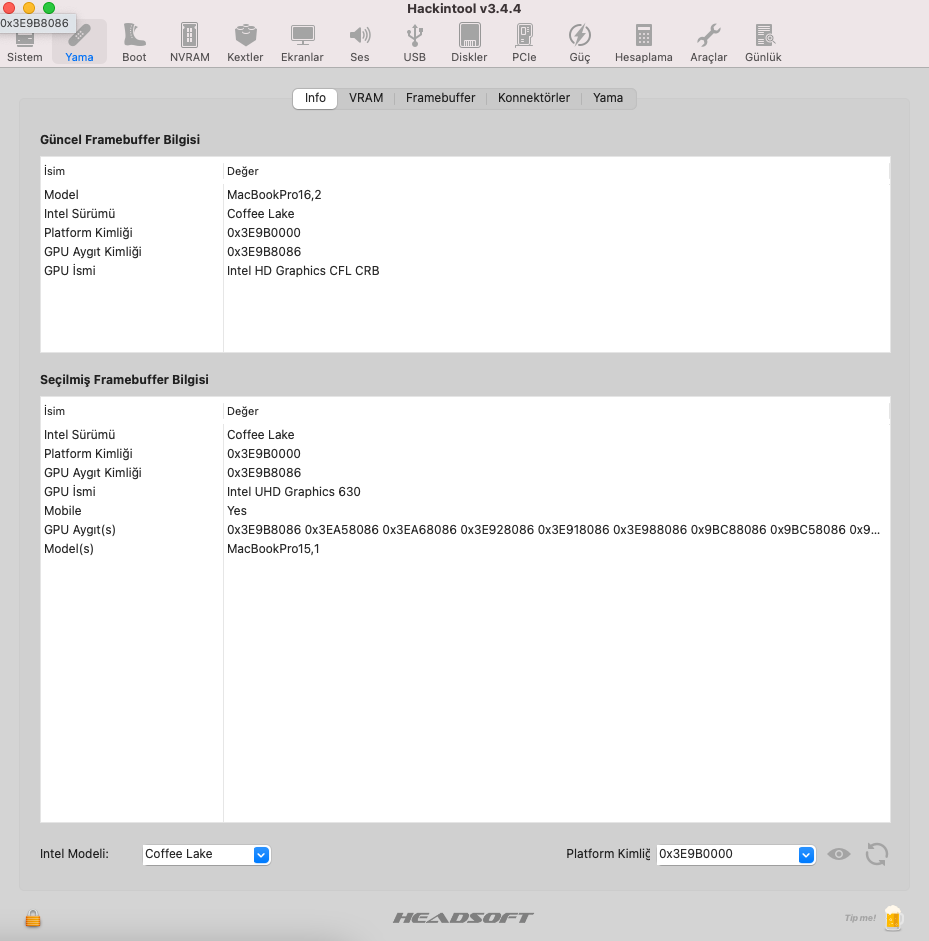Click the refresh arrows button
The width and height of the screenshot is (929, 941).
pos(877,854)
